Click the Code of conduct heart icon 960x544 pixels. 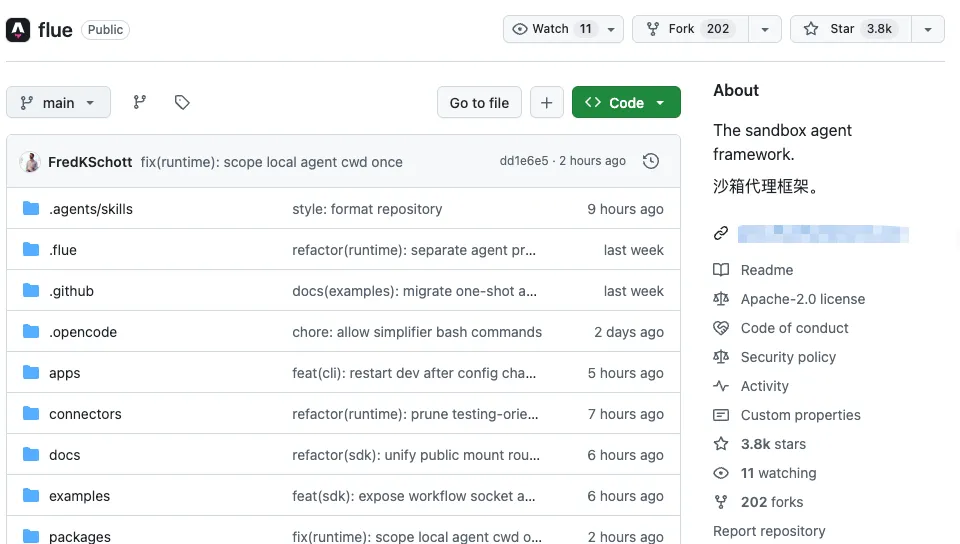(x=721, y=328)
